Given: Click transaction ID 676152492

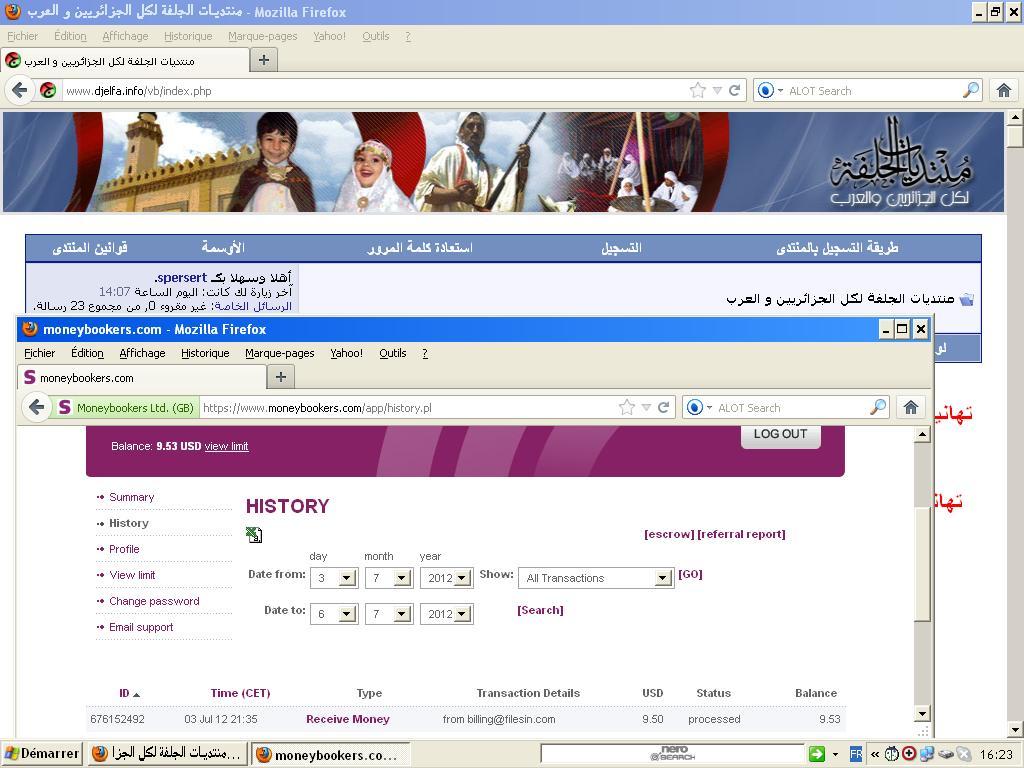Looking at the screenshot, I should [x=118, y=719].
